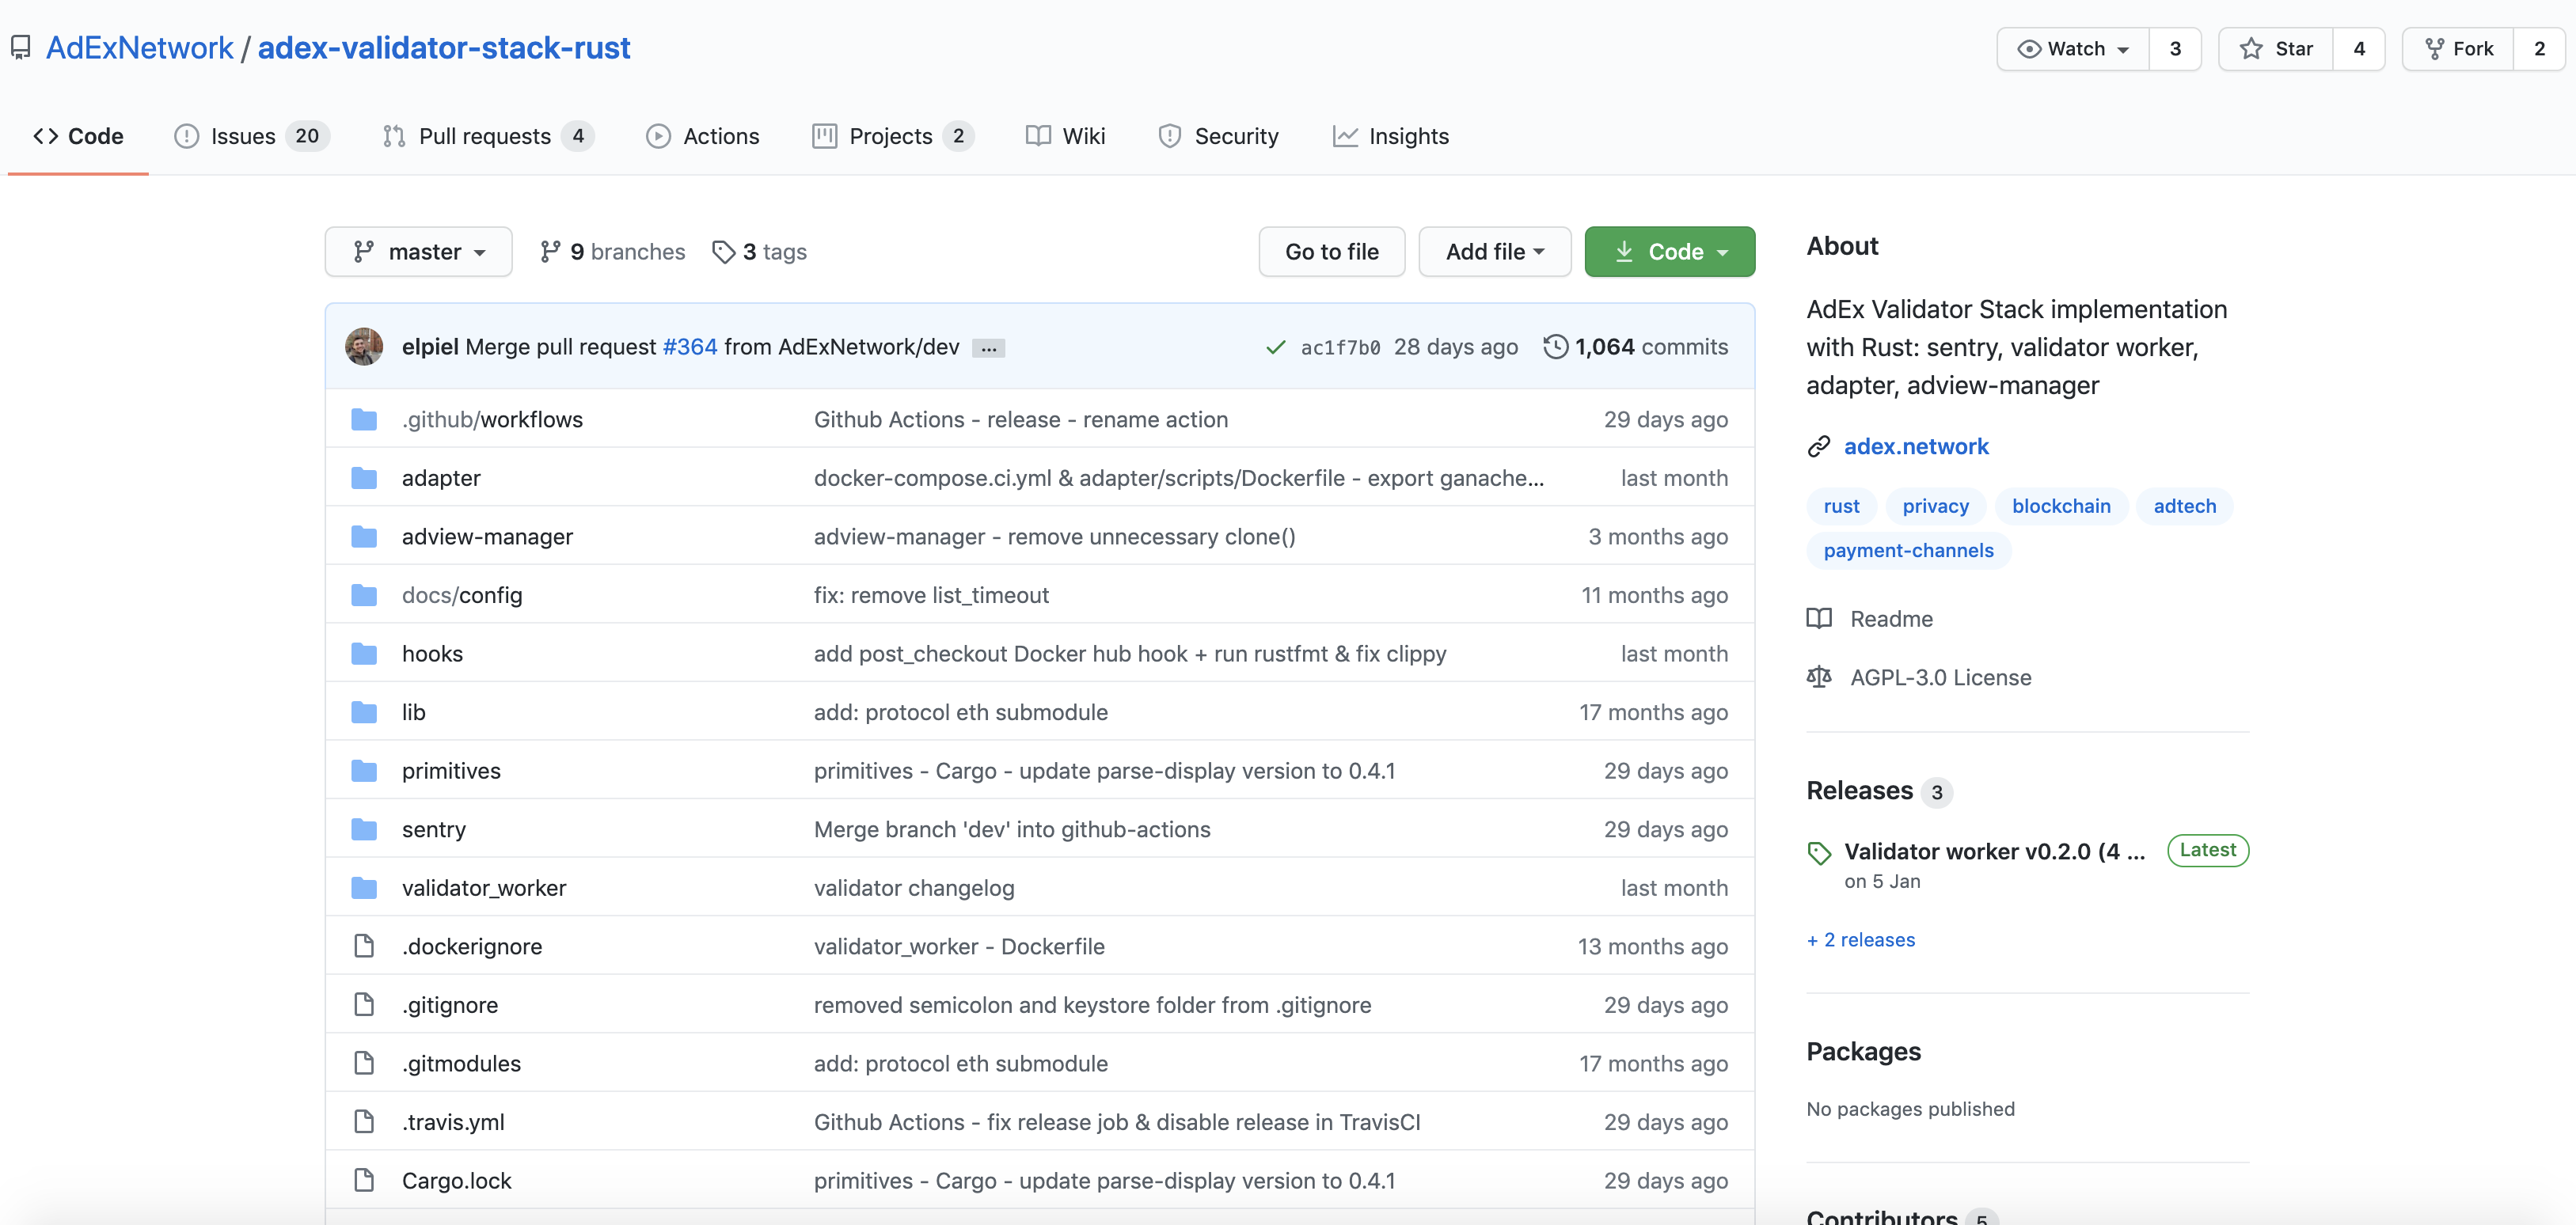Click the adapter folder icon

tap(364, 478)
